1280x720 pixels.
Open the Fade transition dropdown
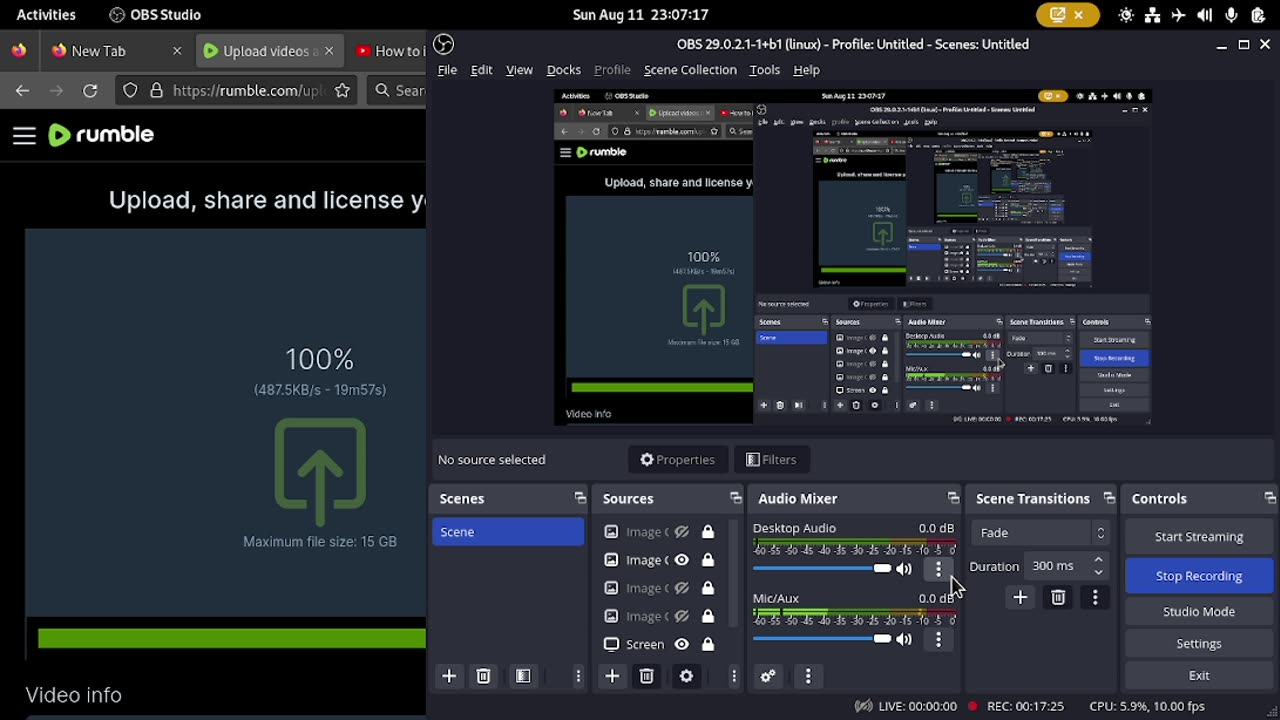click(x=1040, y=533)
